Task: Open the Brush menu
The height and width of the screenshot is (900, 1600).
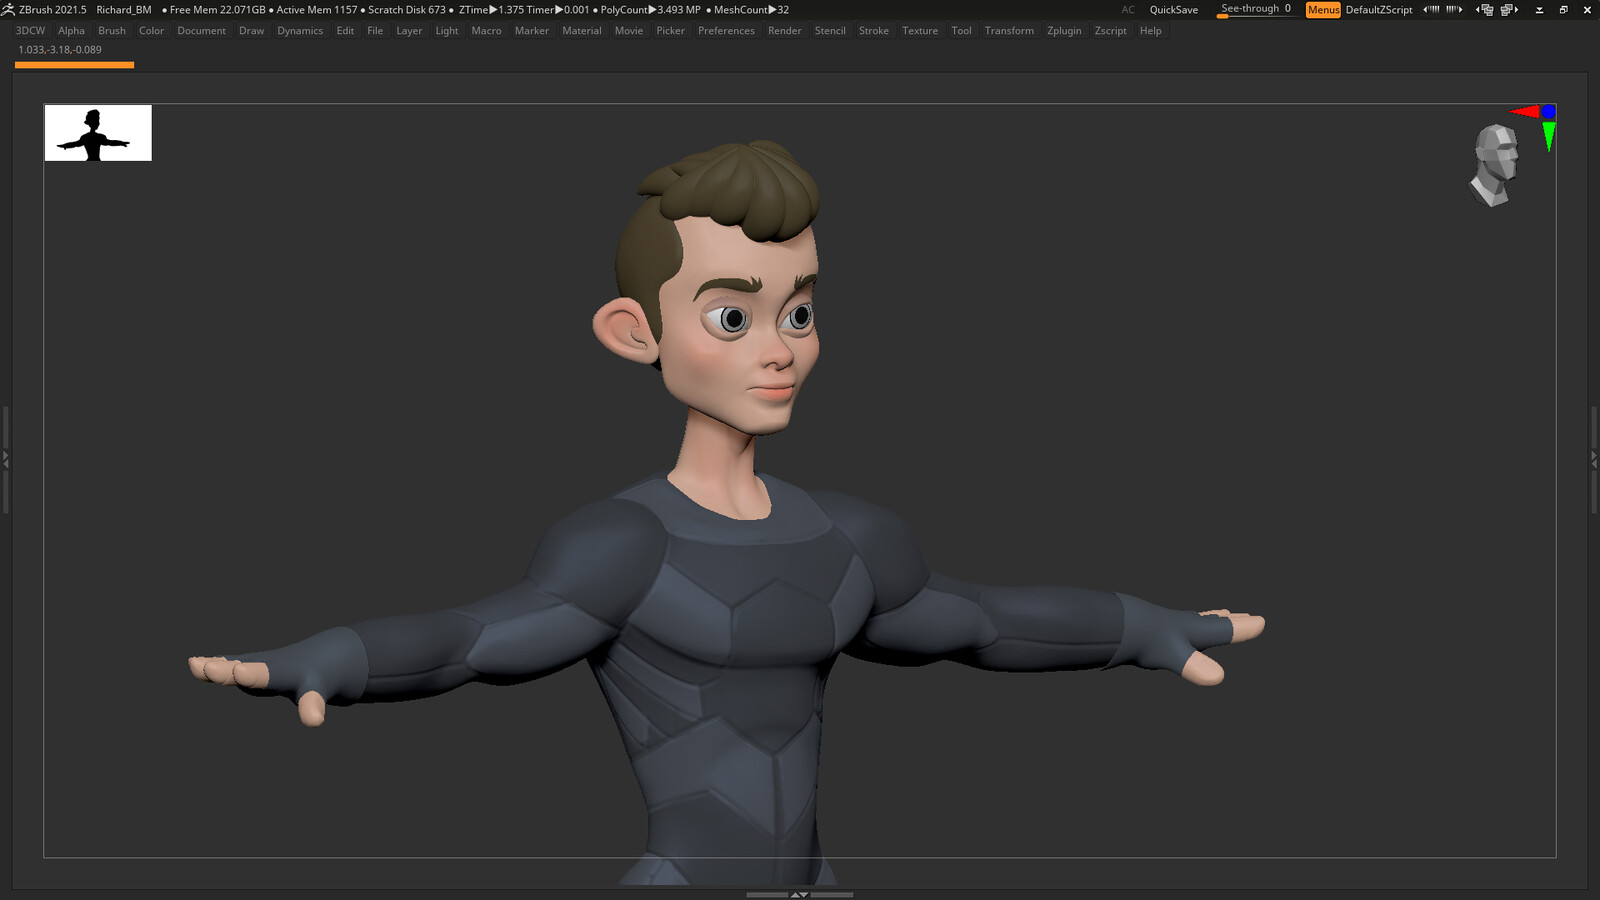Action: click(x=112, y=31)
